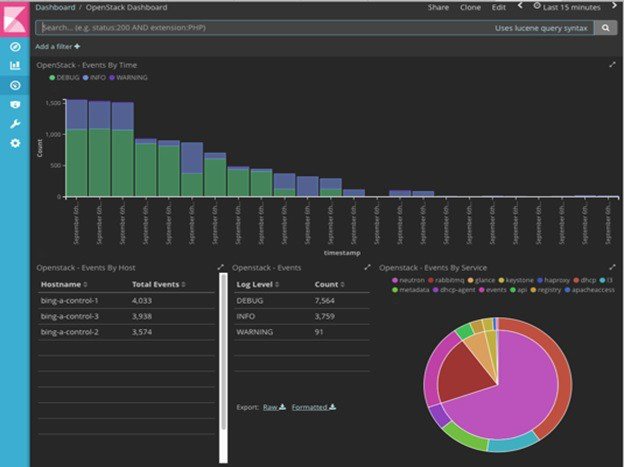Select bing-a-control-3 hostname row

(126, 316)
